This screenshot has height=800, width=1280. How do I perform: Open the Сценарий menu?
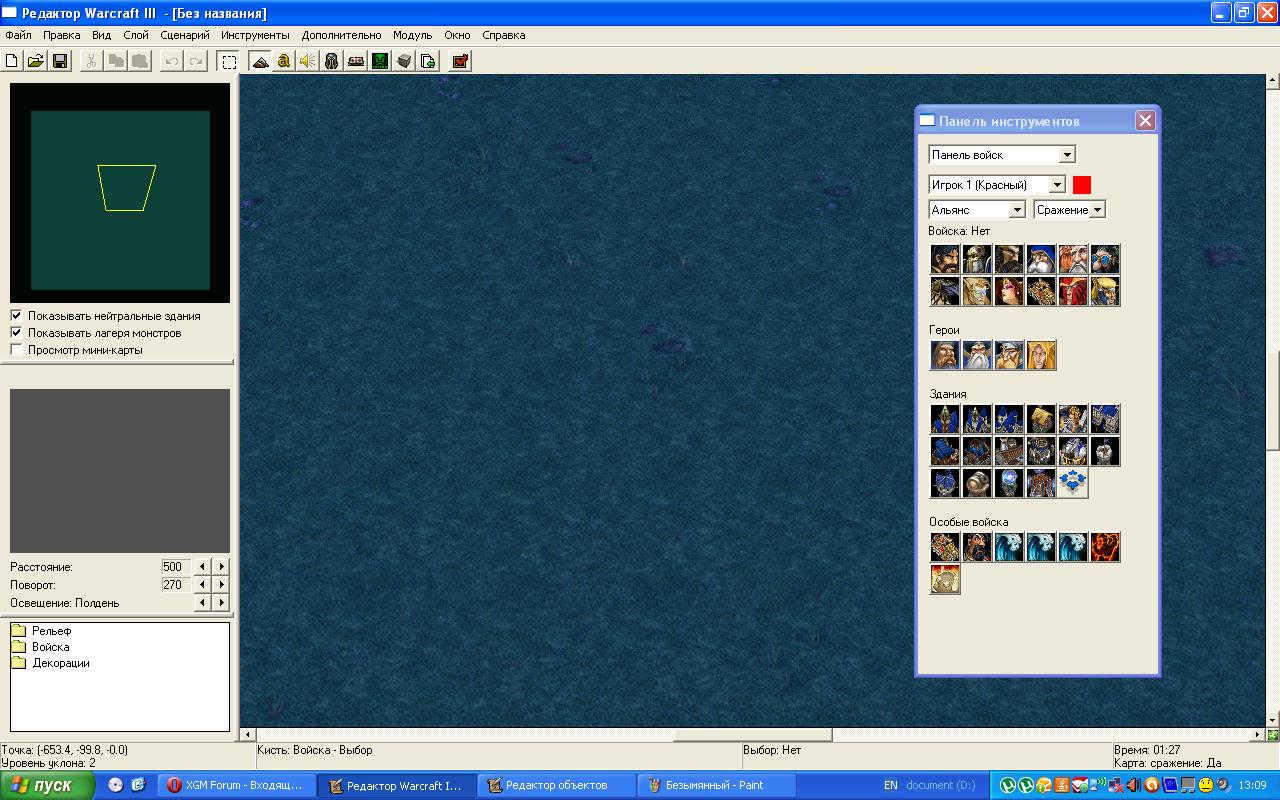[185, 35]
